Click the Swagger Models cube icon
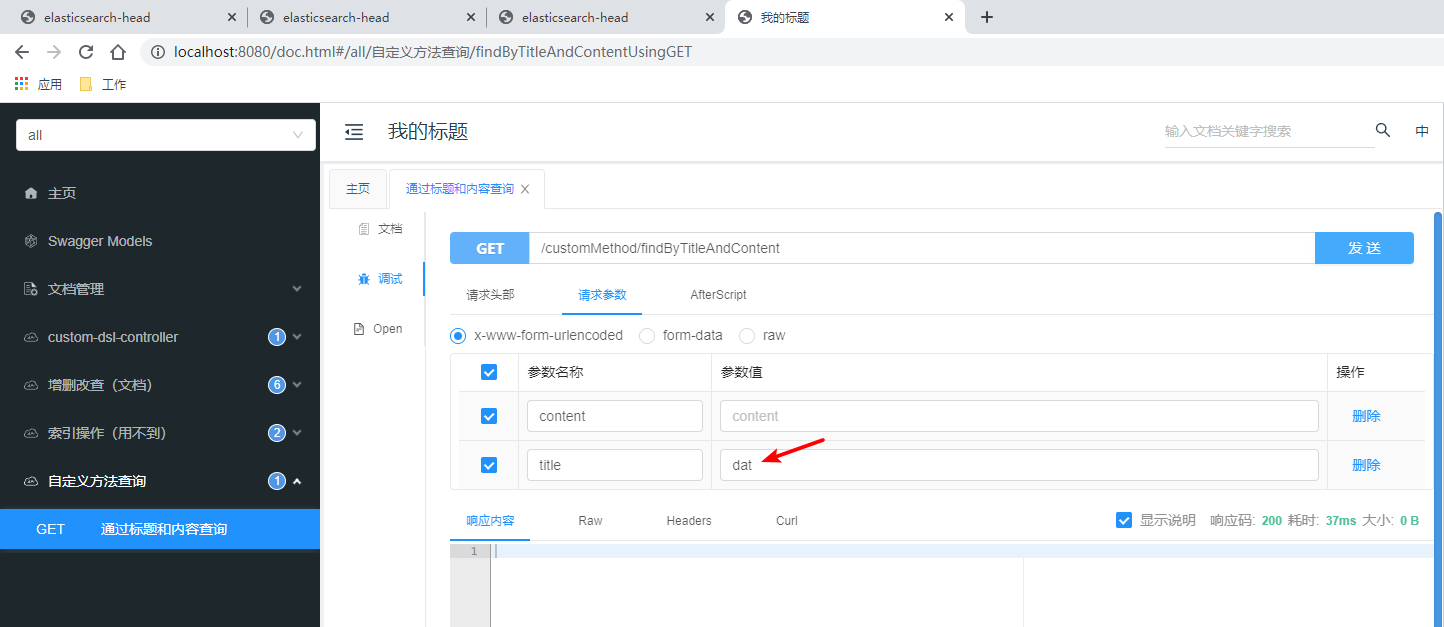Viewport: 1444px width, 627px height. tap(30, 241)
